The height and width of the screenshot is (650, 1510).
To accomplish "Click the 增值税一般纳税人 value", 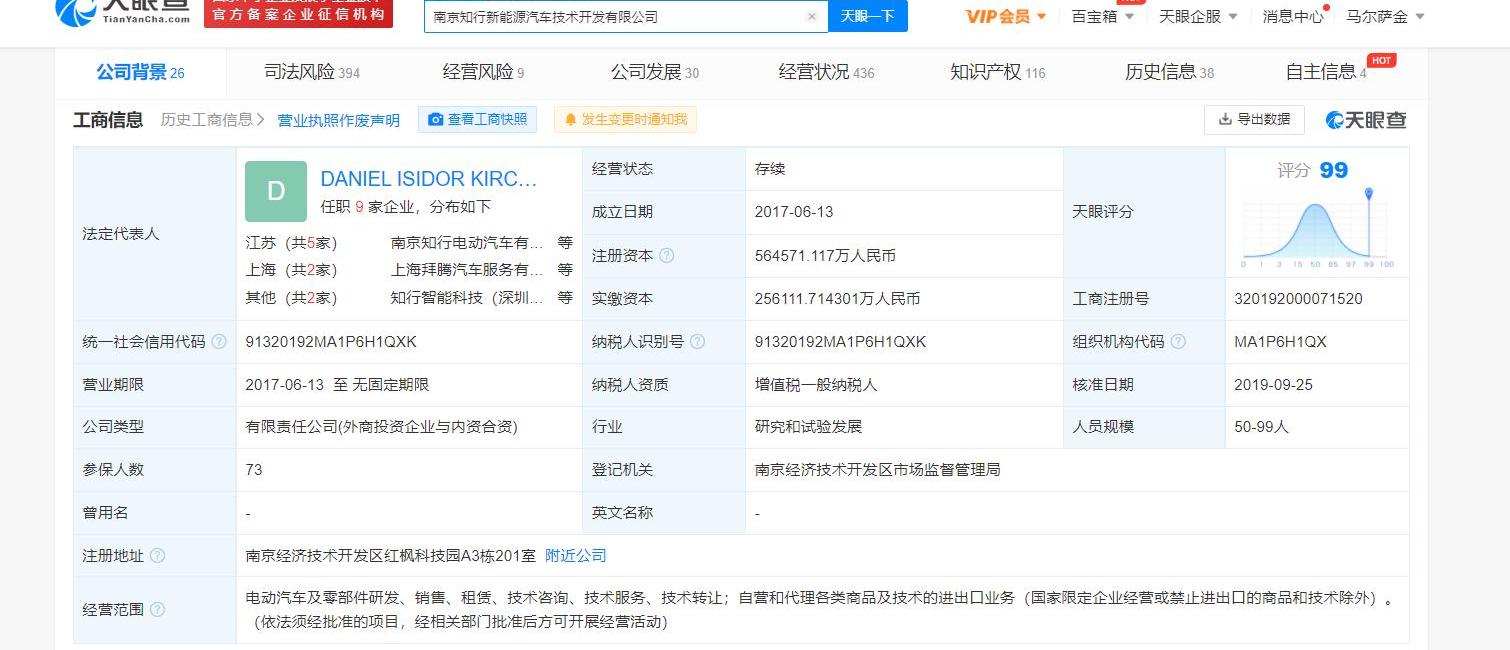I will tap(816, 385).
